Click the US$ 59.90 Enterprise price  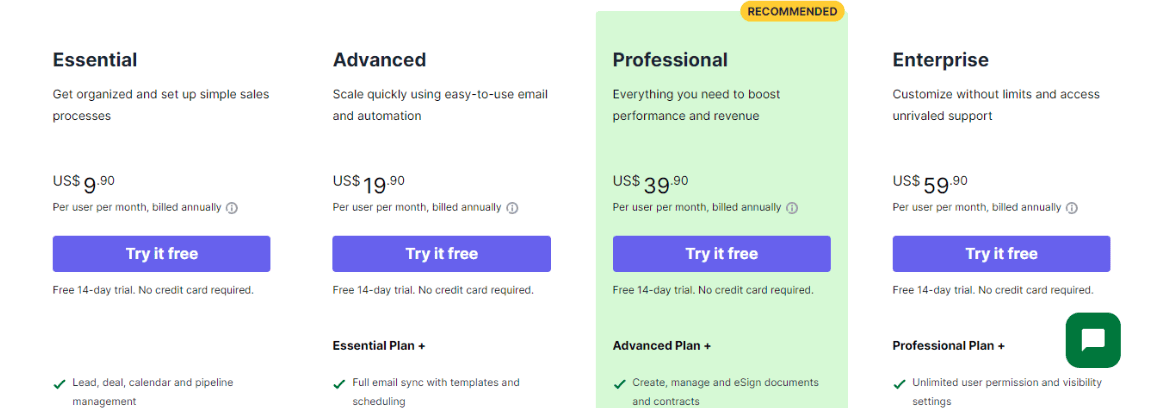930,183
